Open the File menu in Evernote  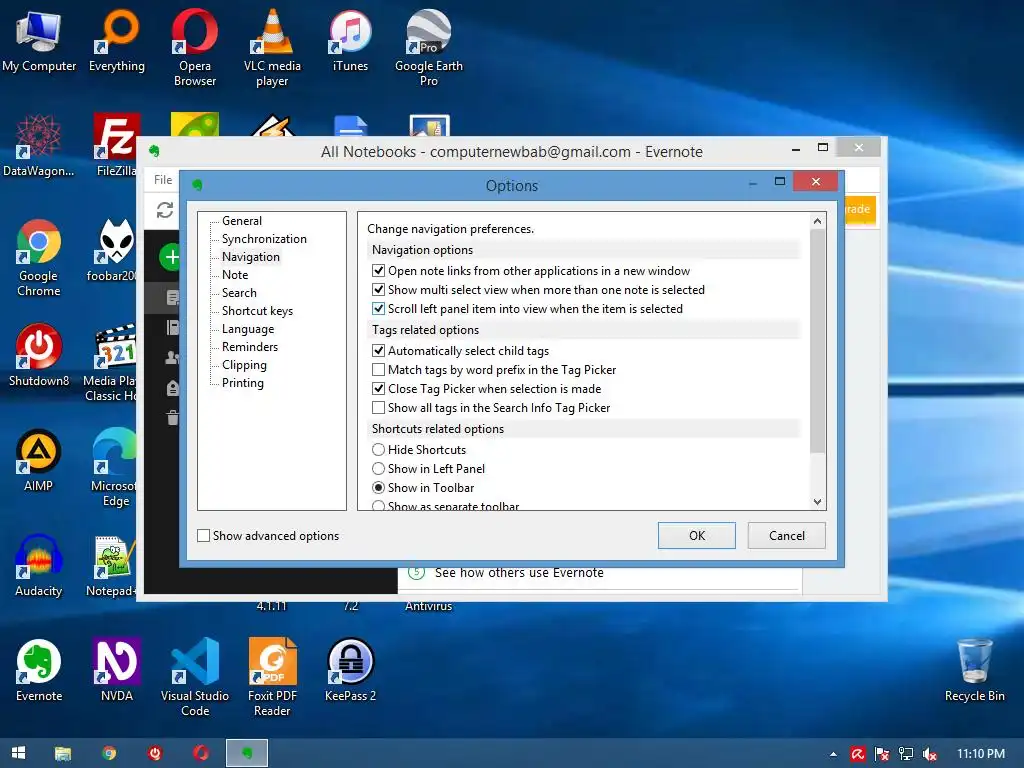[x=163, y=180]
